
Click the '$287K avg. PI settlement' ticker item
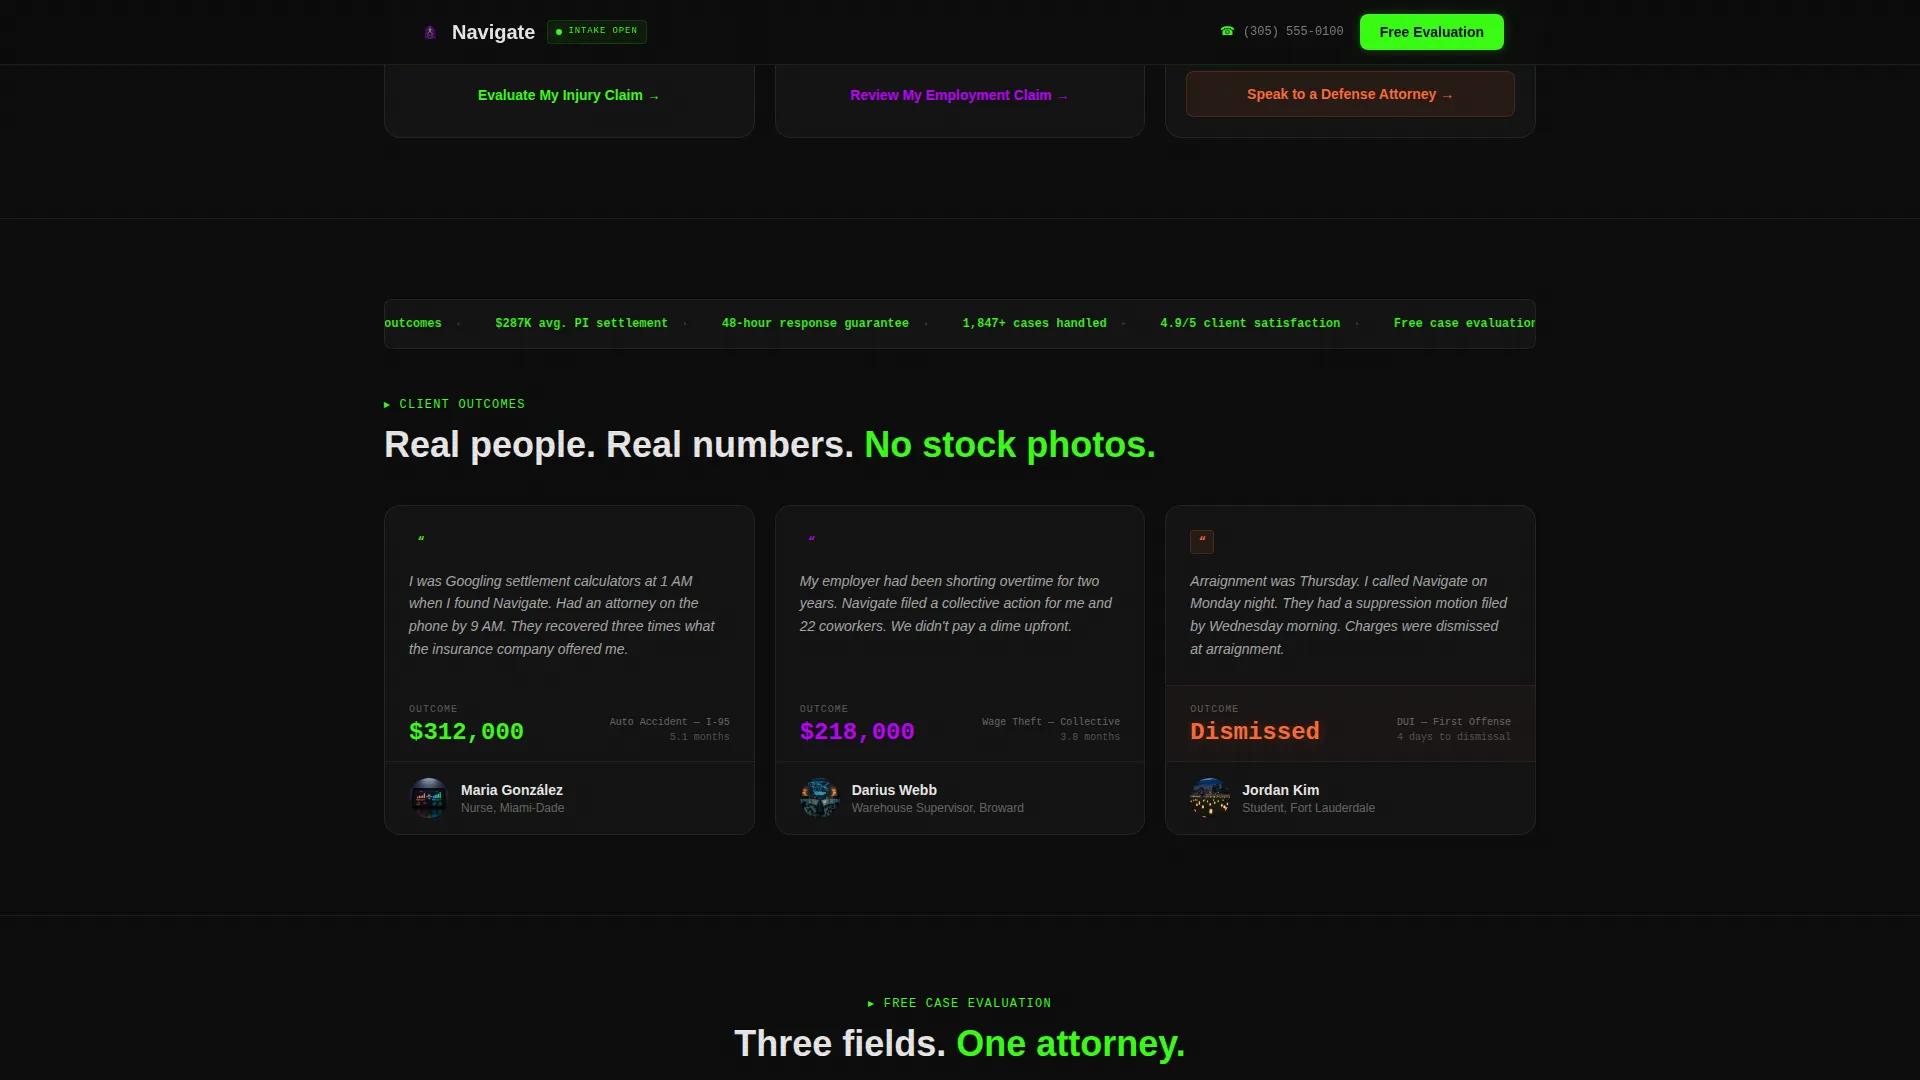[581, 323]
